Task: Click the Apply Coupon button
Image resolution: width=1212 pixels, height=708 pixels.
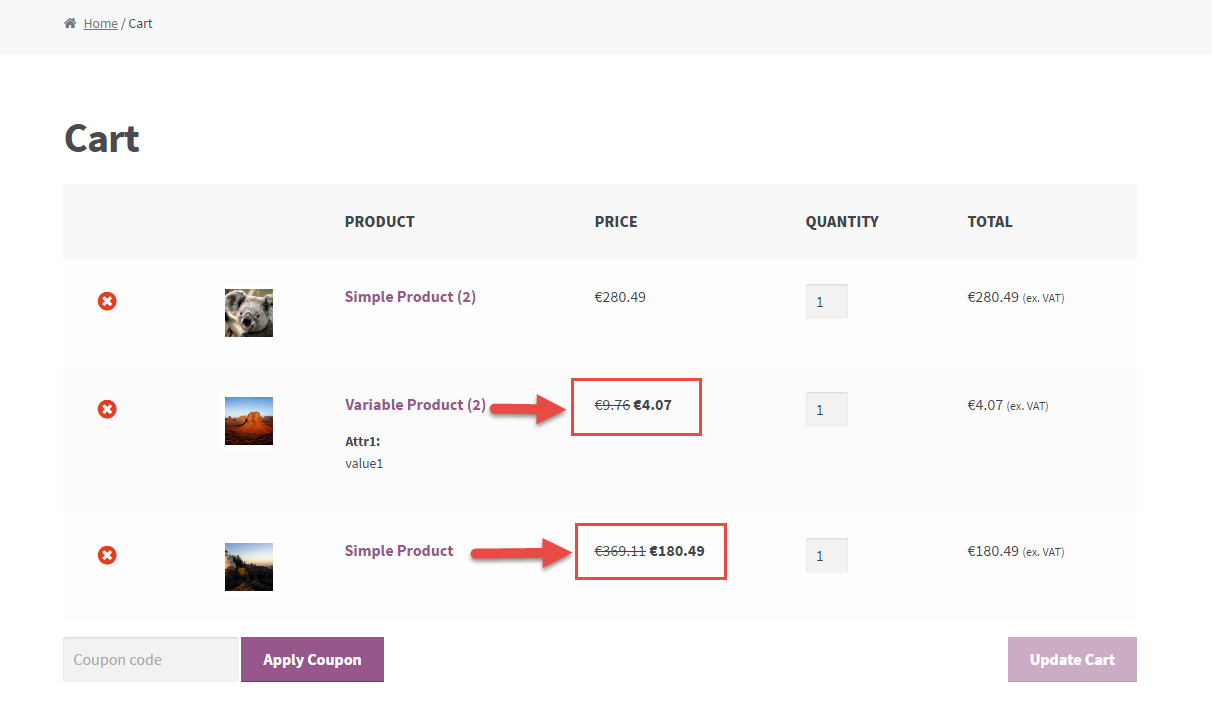Action: (312, 660)
